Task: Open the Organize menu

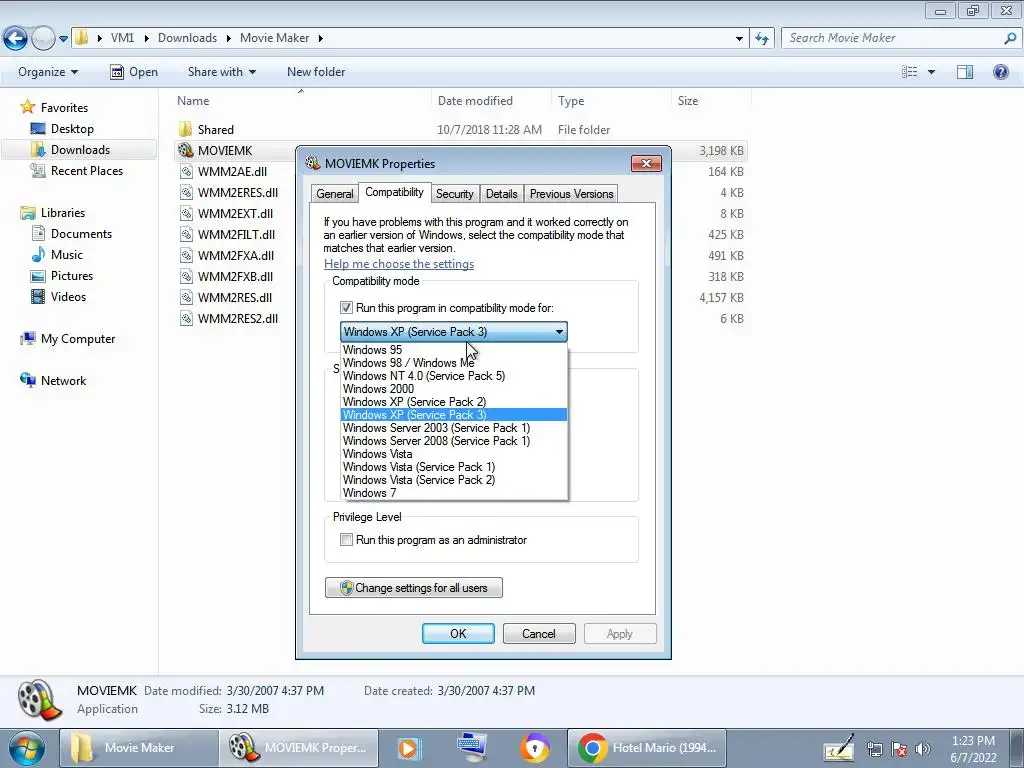Action: tap(48, 72)
